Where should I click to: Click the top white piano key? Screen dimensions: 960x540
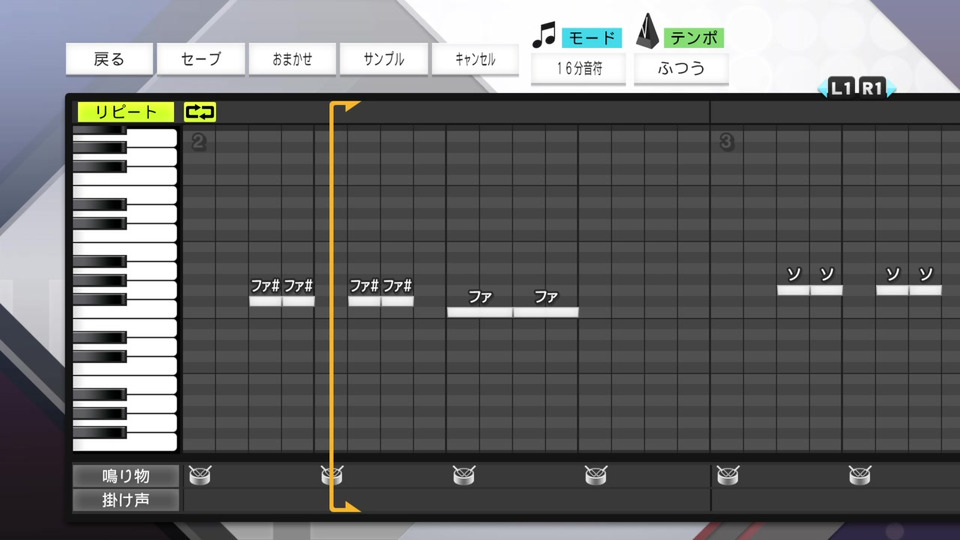[x=152, y=137]
